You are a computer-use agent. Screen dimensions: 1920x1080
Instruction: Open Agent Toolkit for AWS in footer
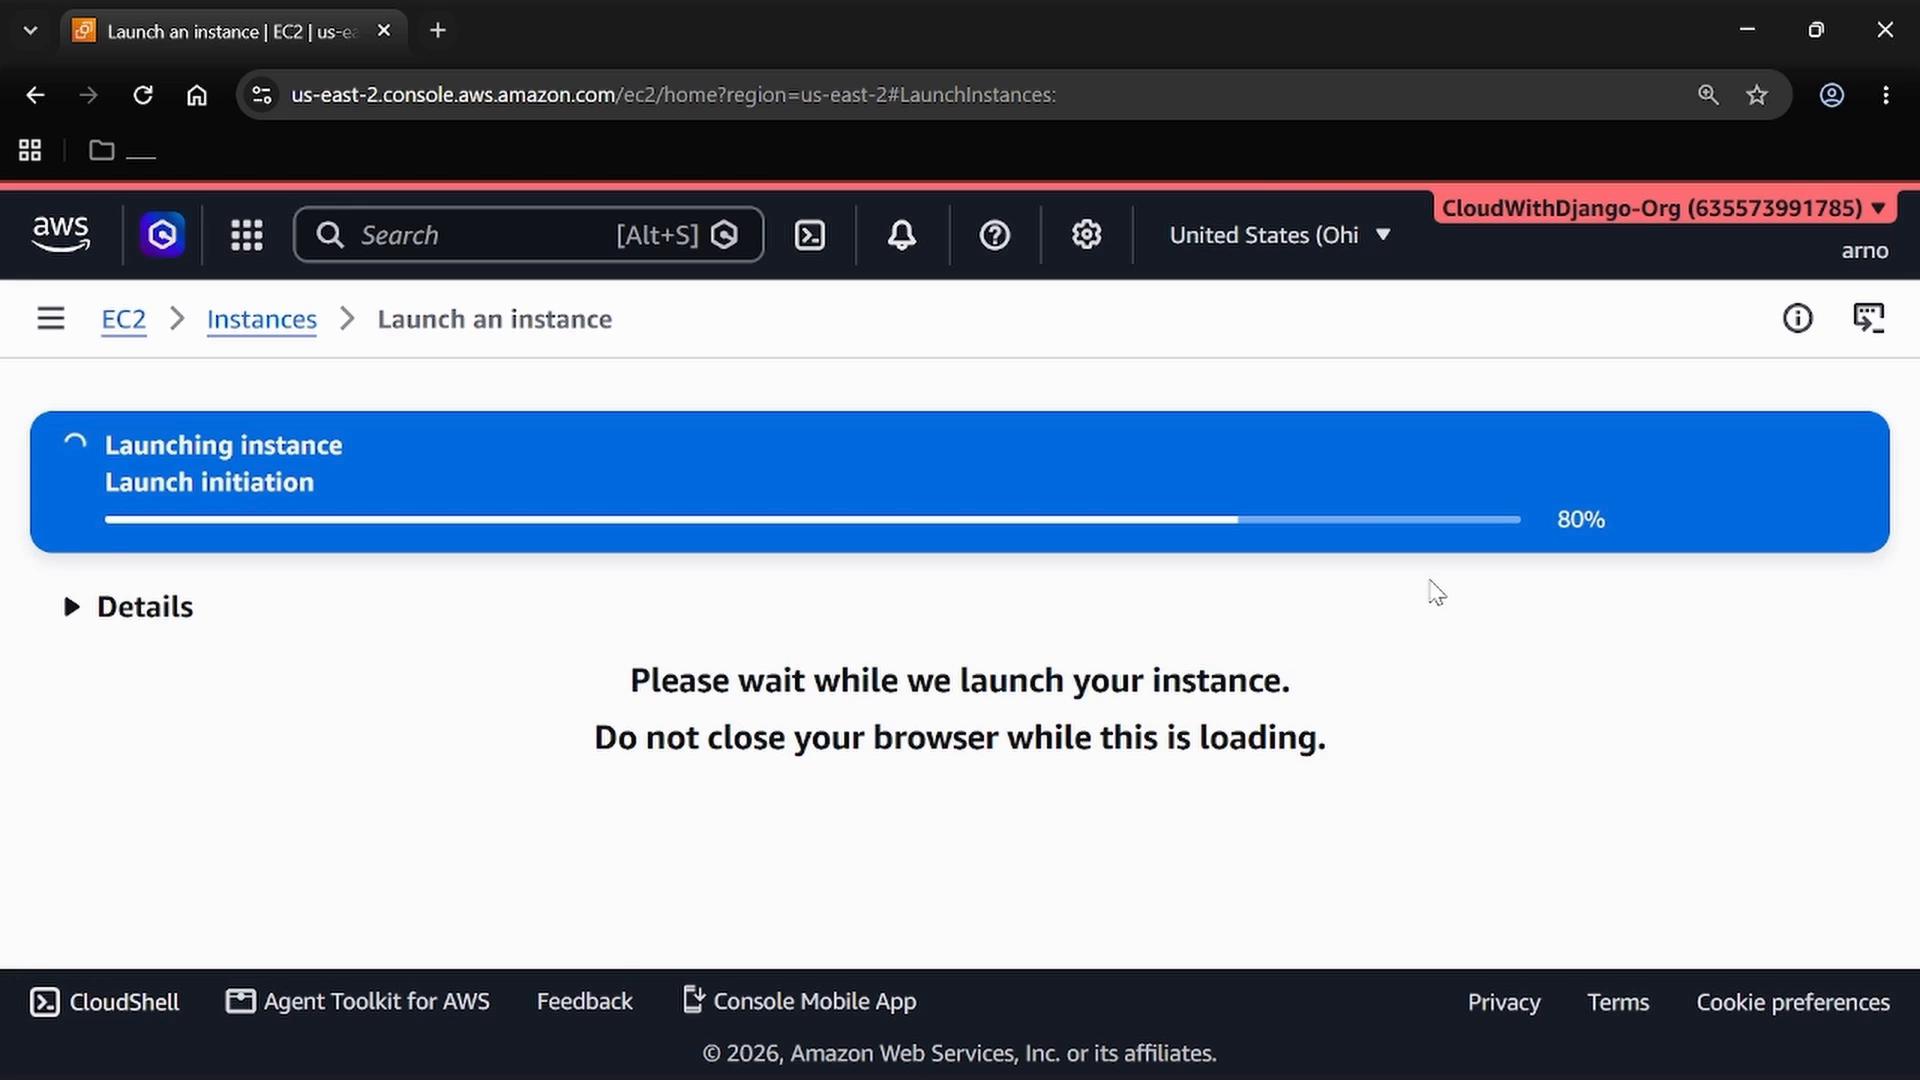358,1001
